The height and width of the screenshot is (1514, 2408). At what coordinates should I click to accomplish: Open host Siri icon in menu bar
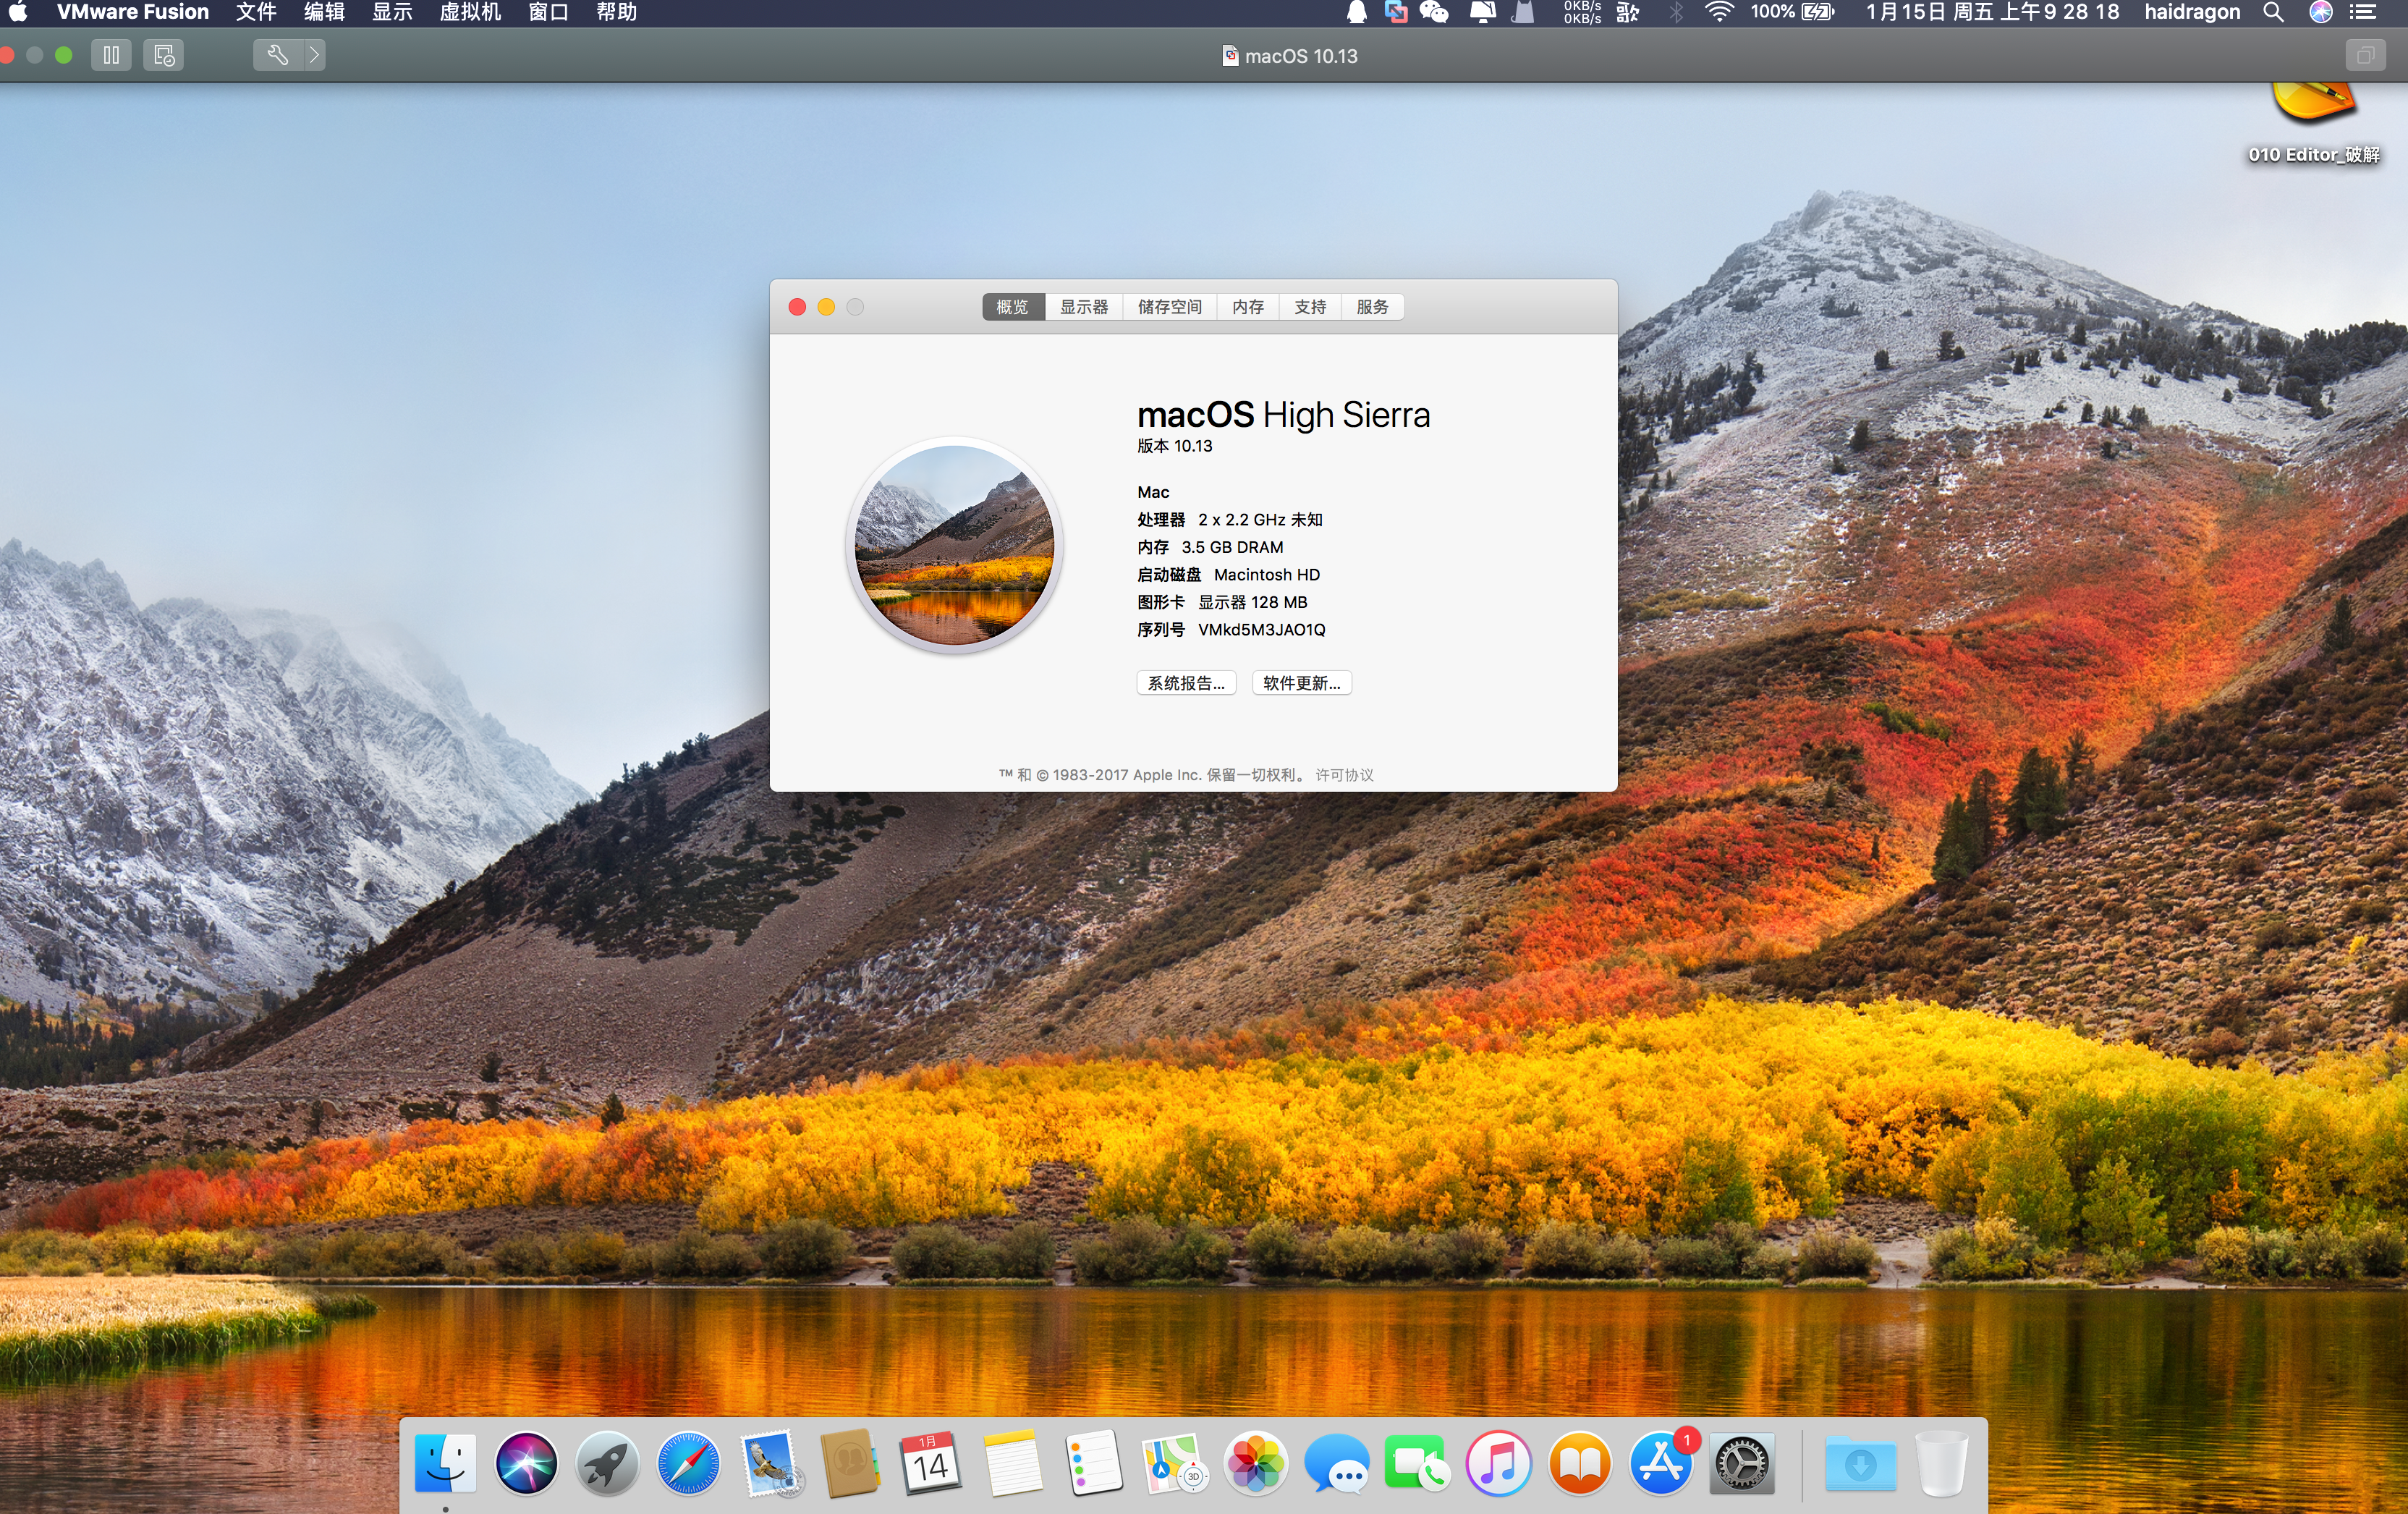(x=2321, y=12)
